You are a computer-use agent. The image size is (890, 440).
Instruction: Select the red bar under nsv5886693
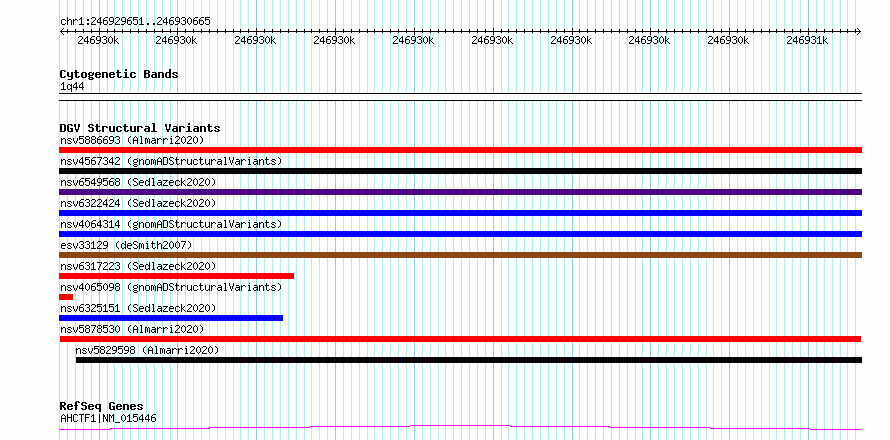[x=460, y=150]
